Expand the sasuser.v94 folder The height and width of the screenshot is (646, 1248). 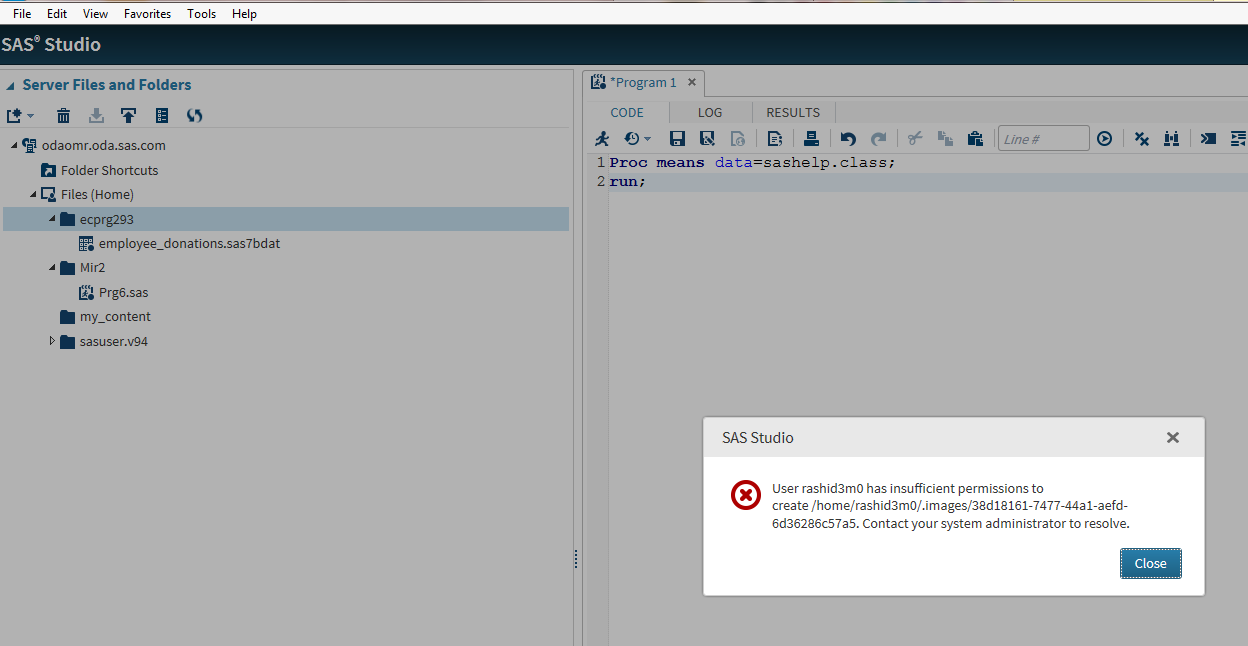click(51, 341)
